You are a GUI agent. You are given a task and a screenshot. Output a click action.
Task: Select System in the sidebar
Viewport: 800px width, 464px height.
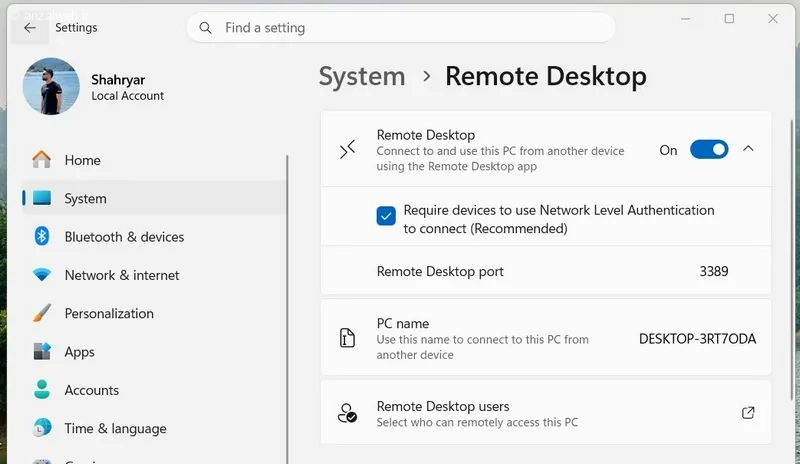tap(154, 198)
